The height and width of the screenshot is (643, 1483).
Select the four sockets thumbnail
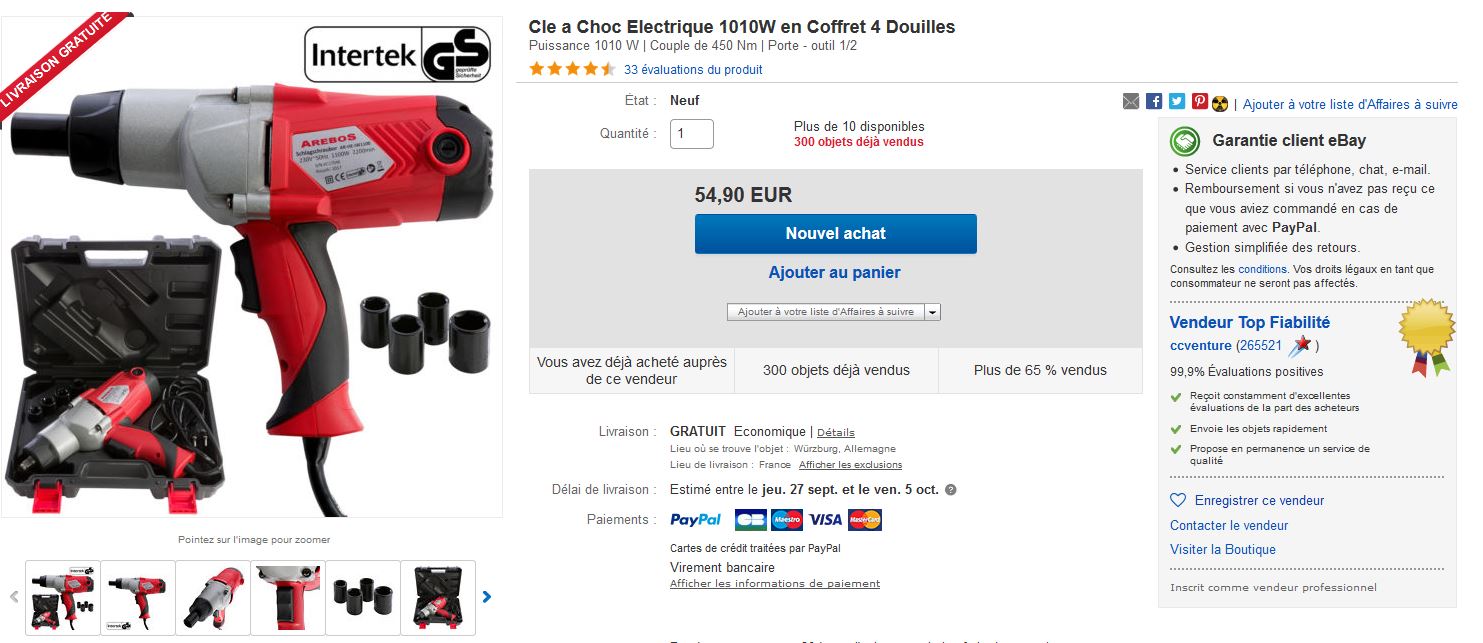tap(363, 597)
